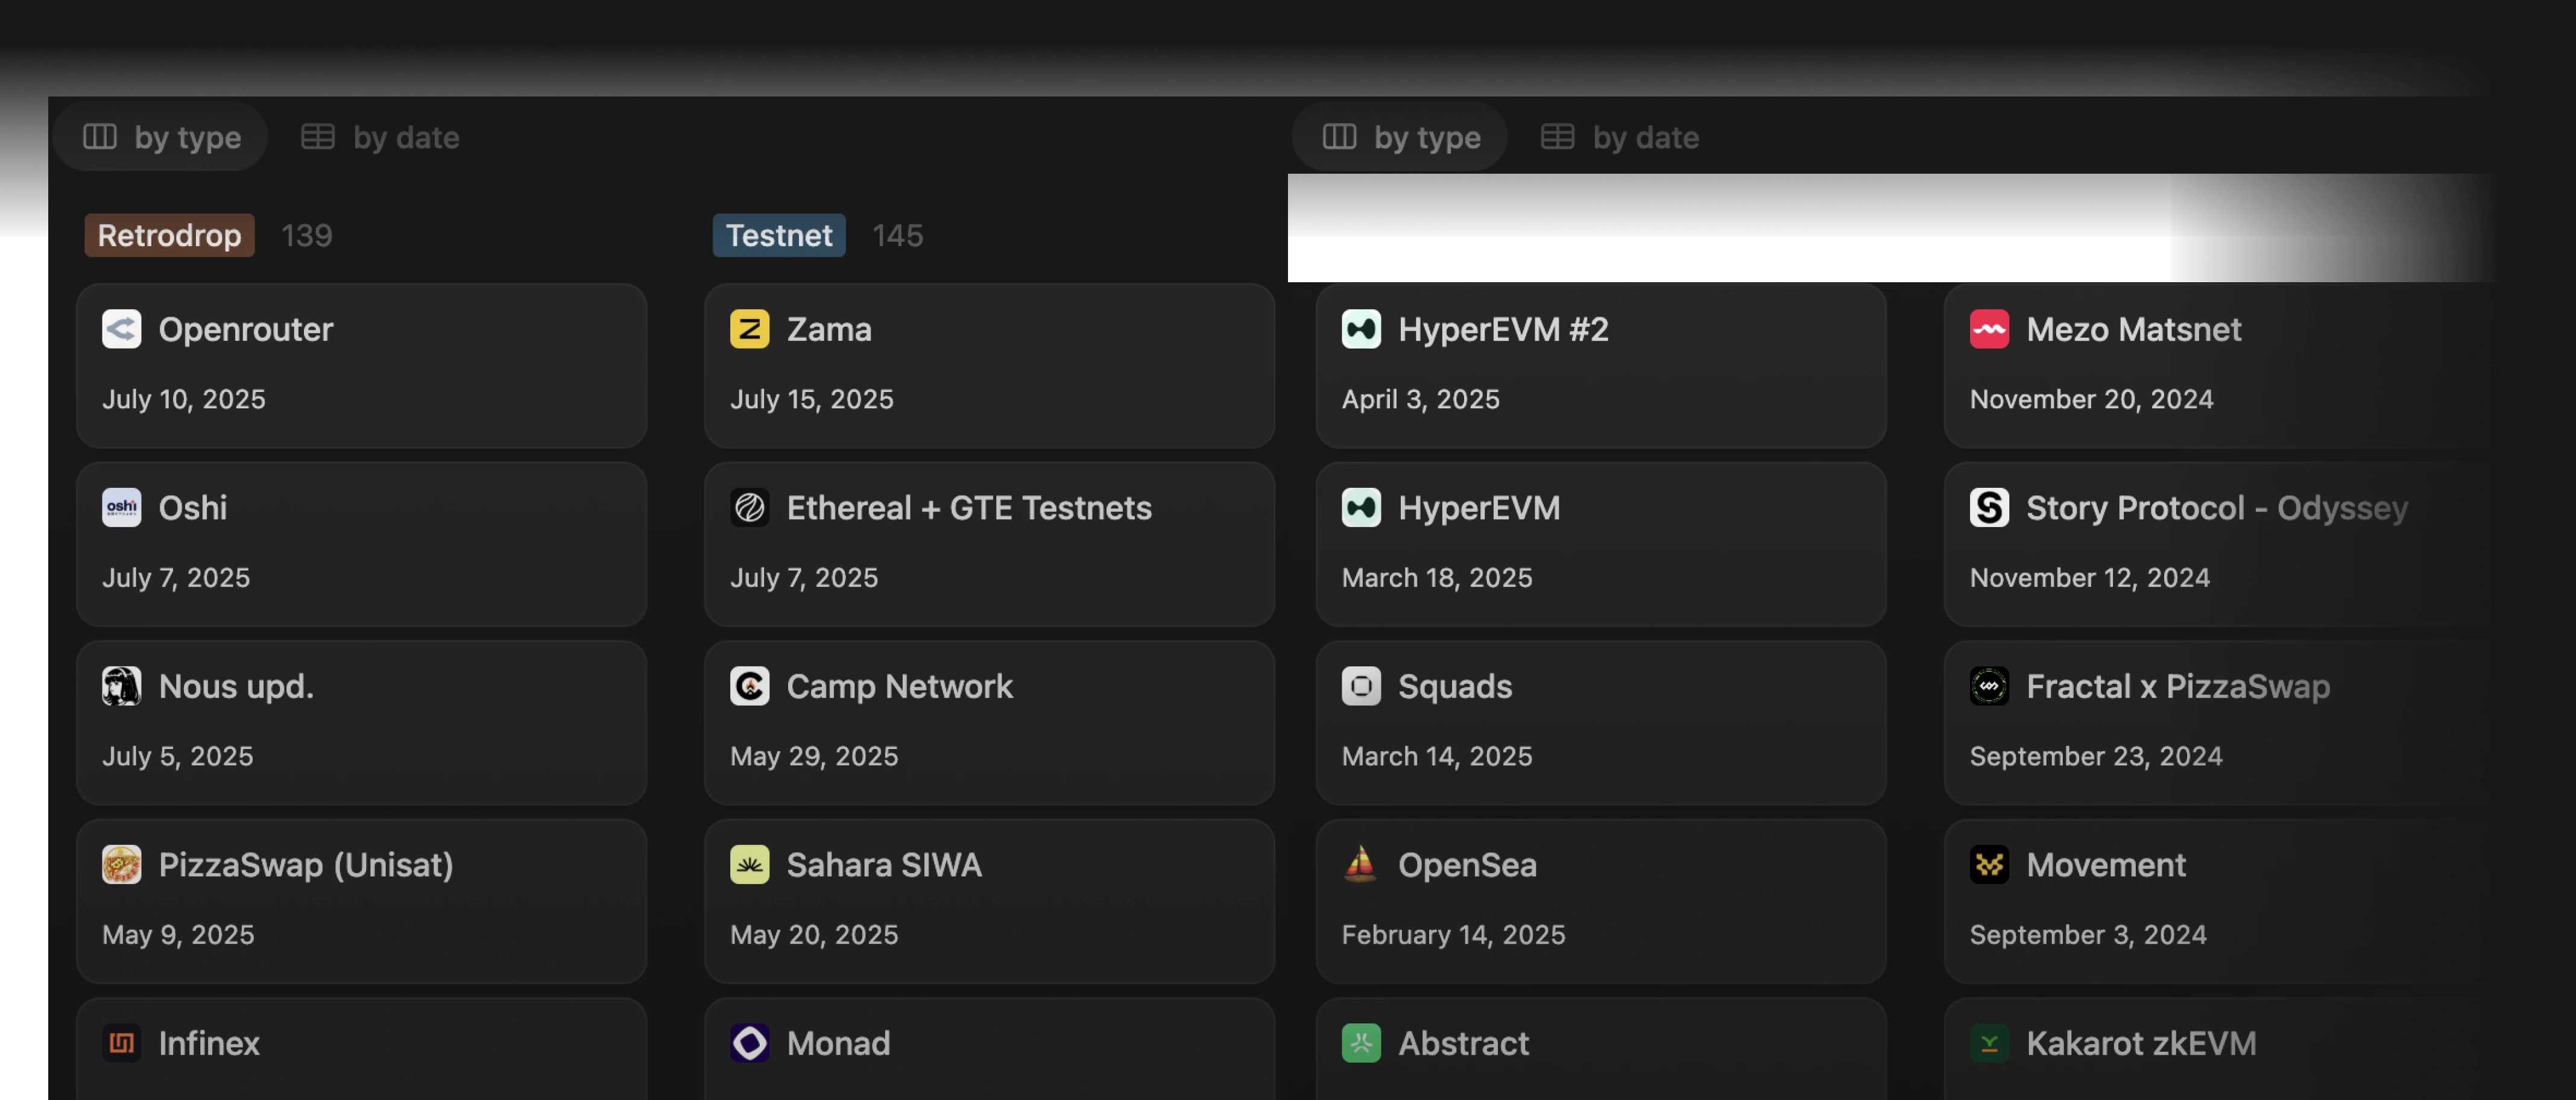
Task: Click the date 'May 9, 2025'
Action: [178, 934]
